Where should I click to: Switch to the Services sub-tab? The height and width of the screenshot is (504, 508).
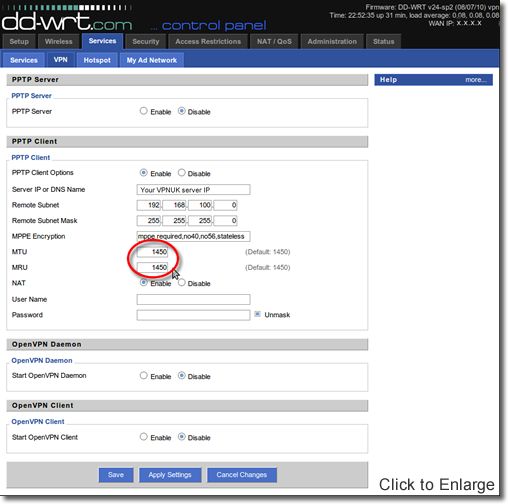24,60
